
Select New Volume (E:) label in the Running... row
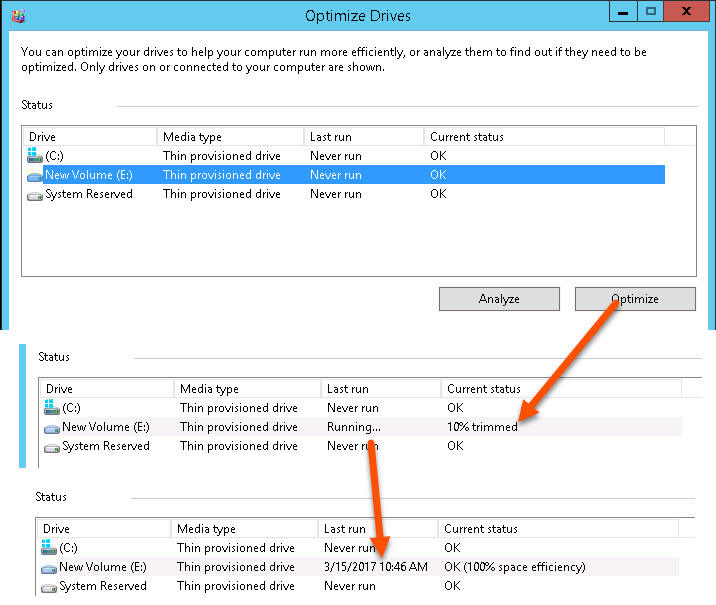point(105,427)
